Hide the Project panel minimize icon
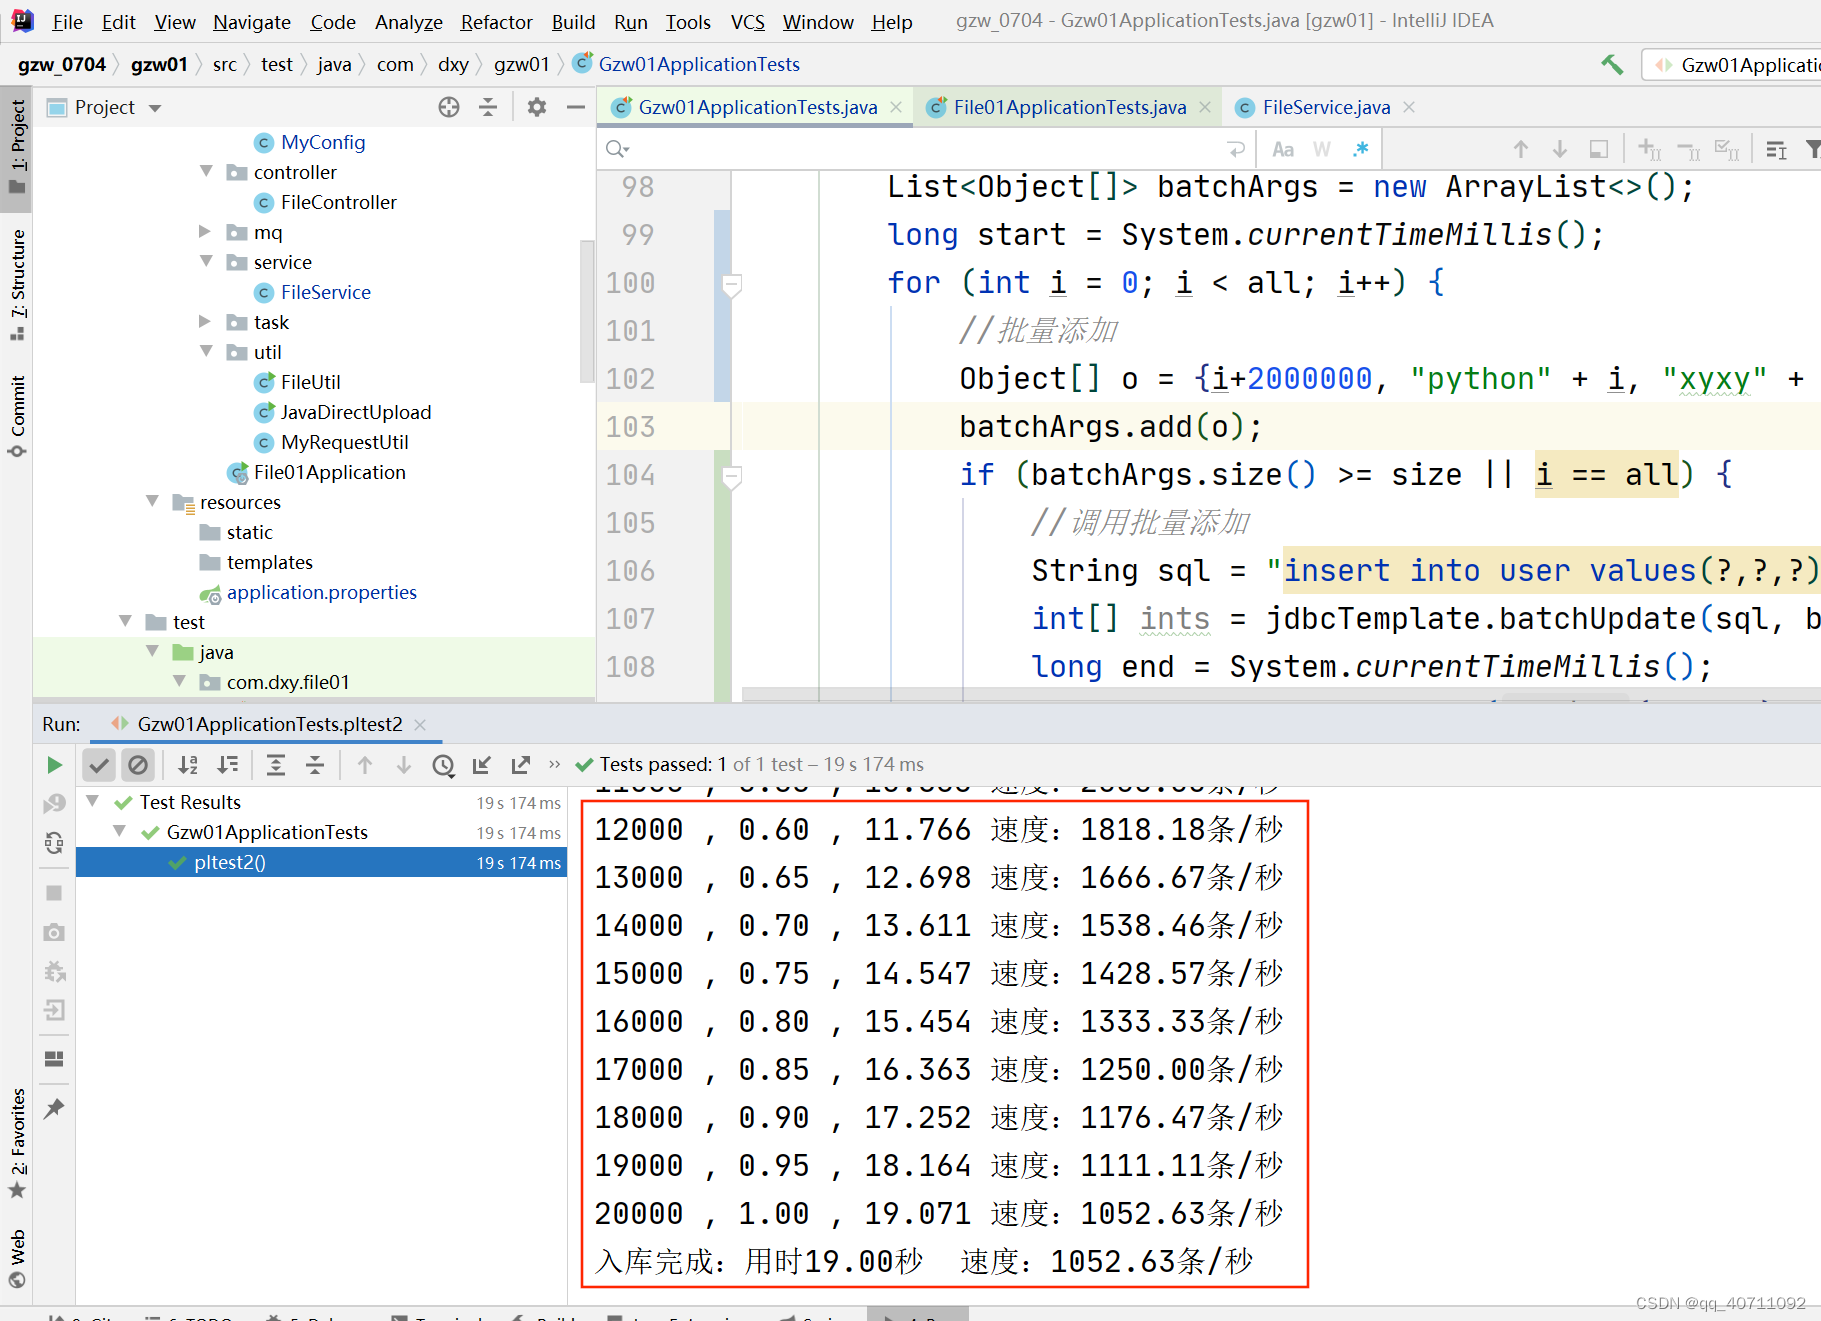The image size is (1821, 1321). point(576,107)
